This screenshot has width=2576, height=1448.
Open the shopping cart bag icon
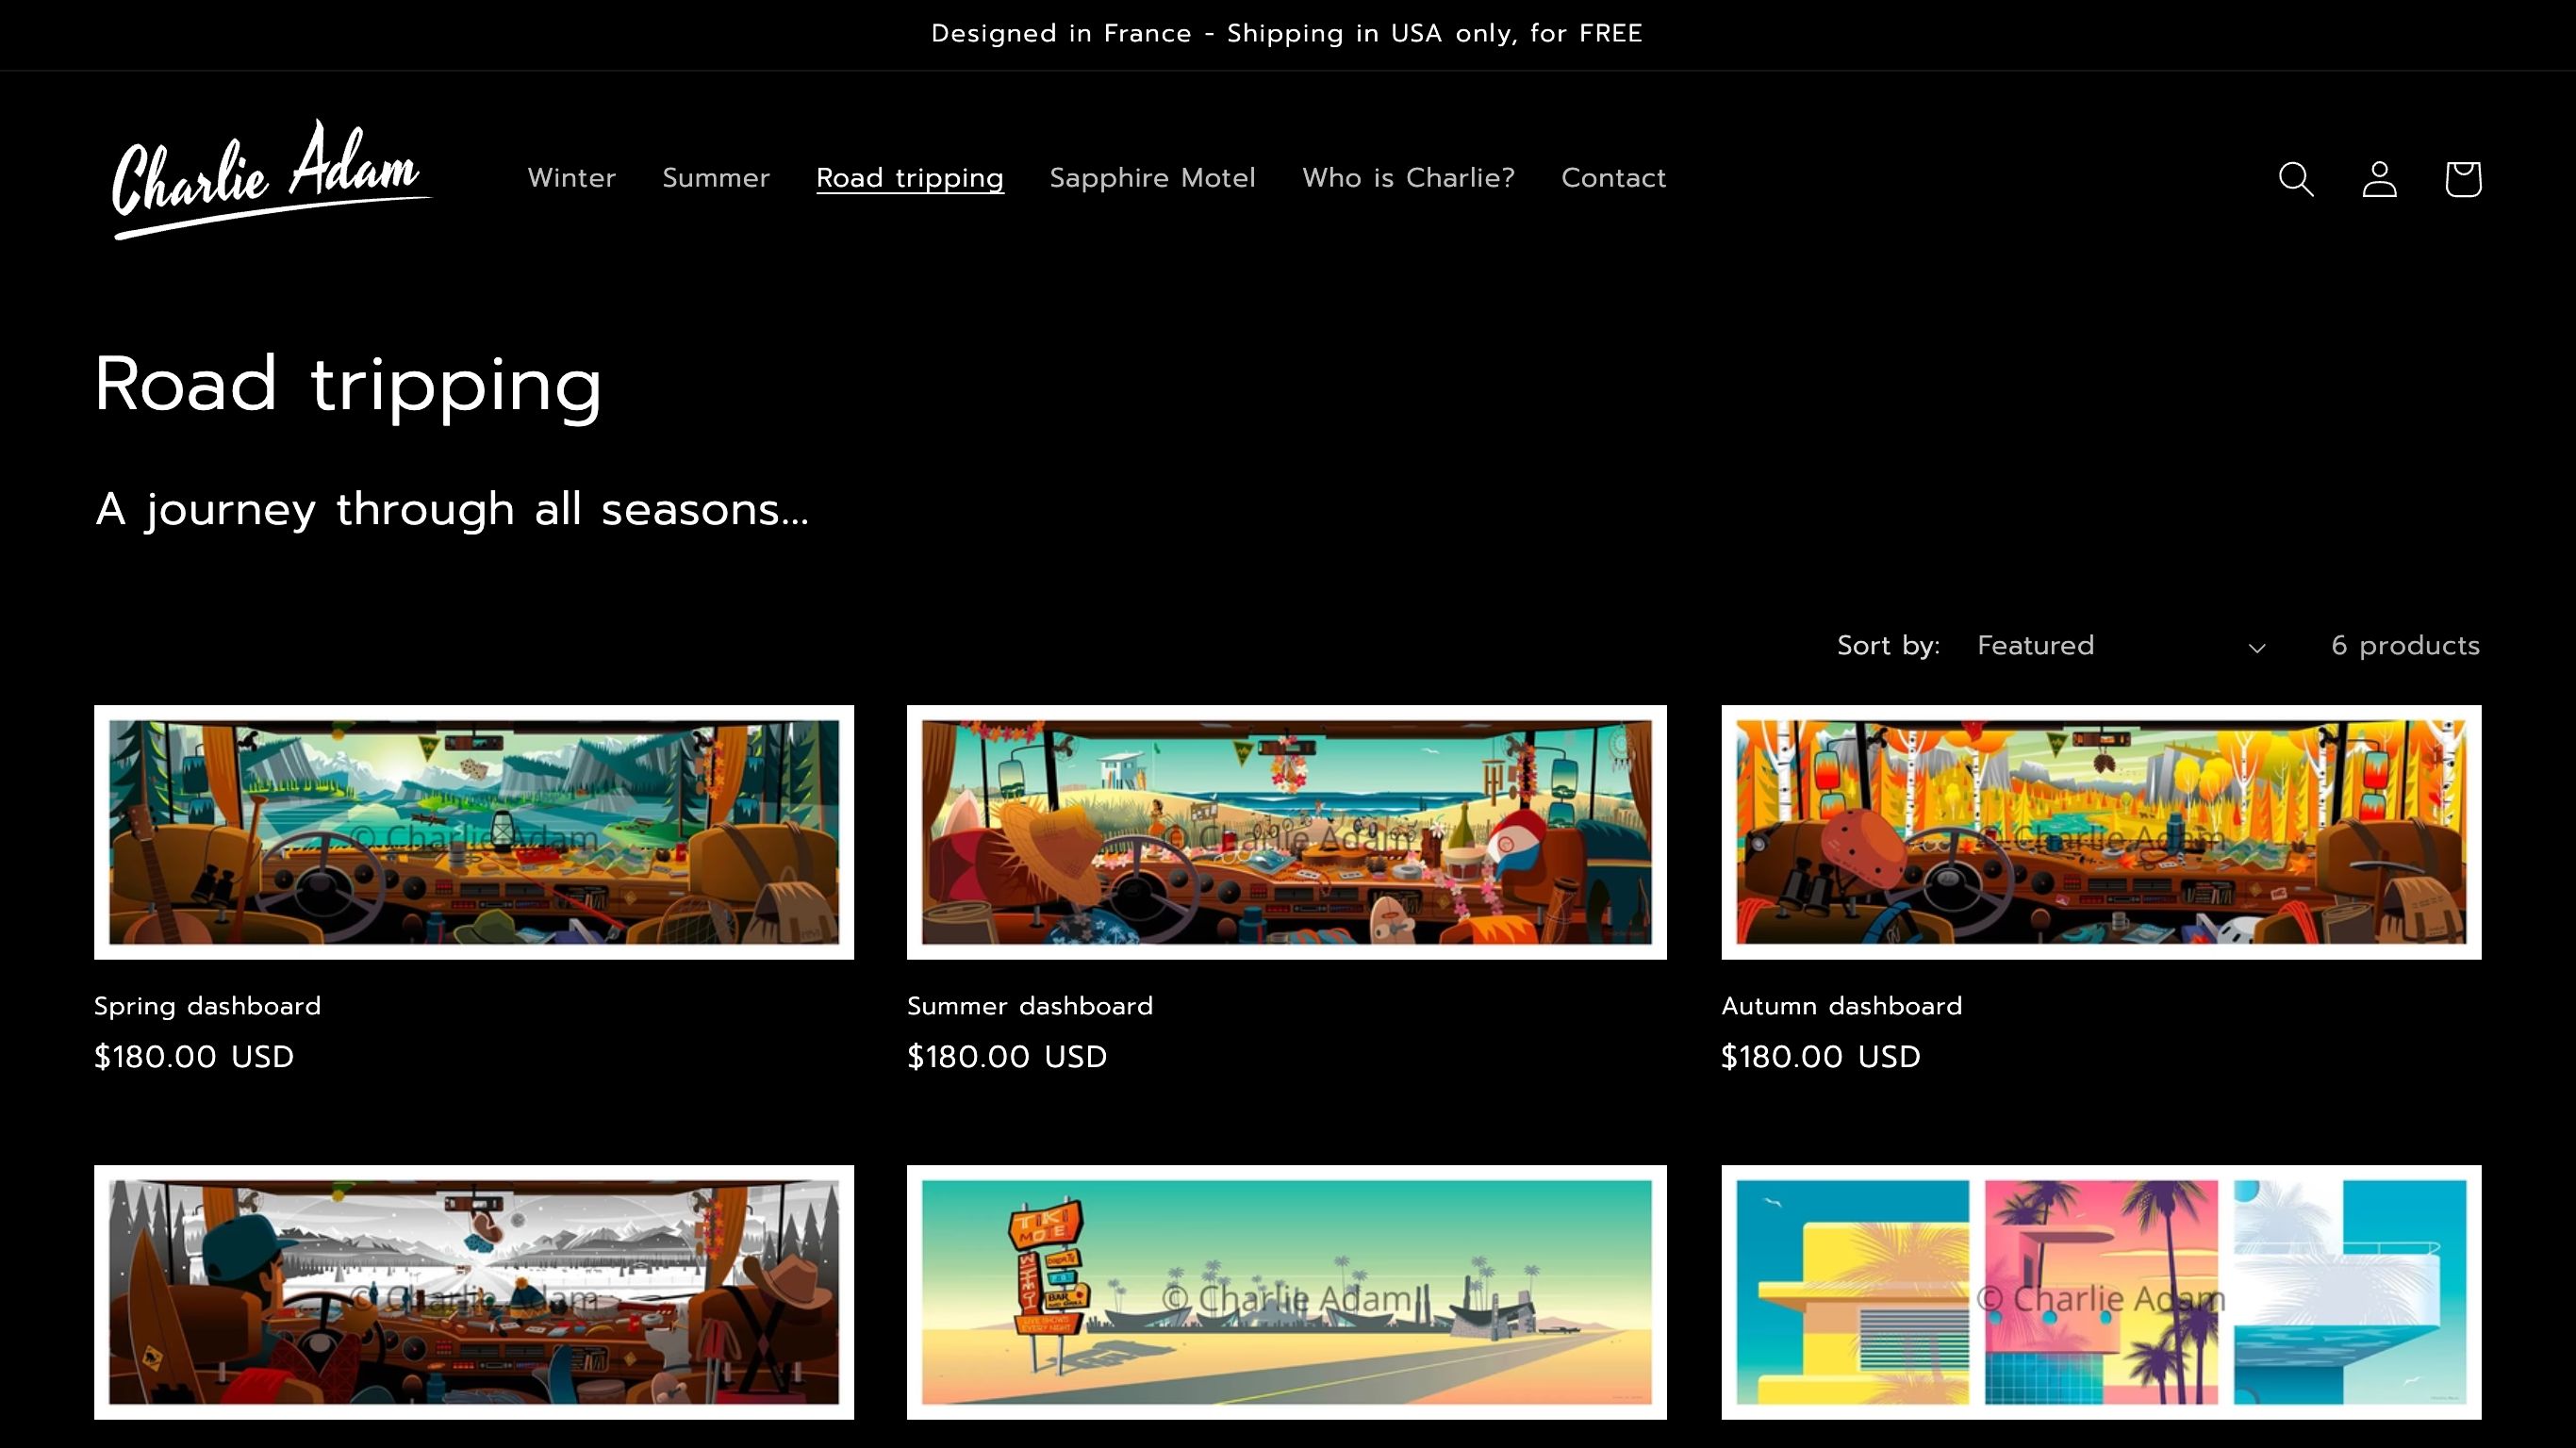point(2462,179)
